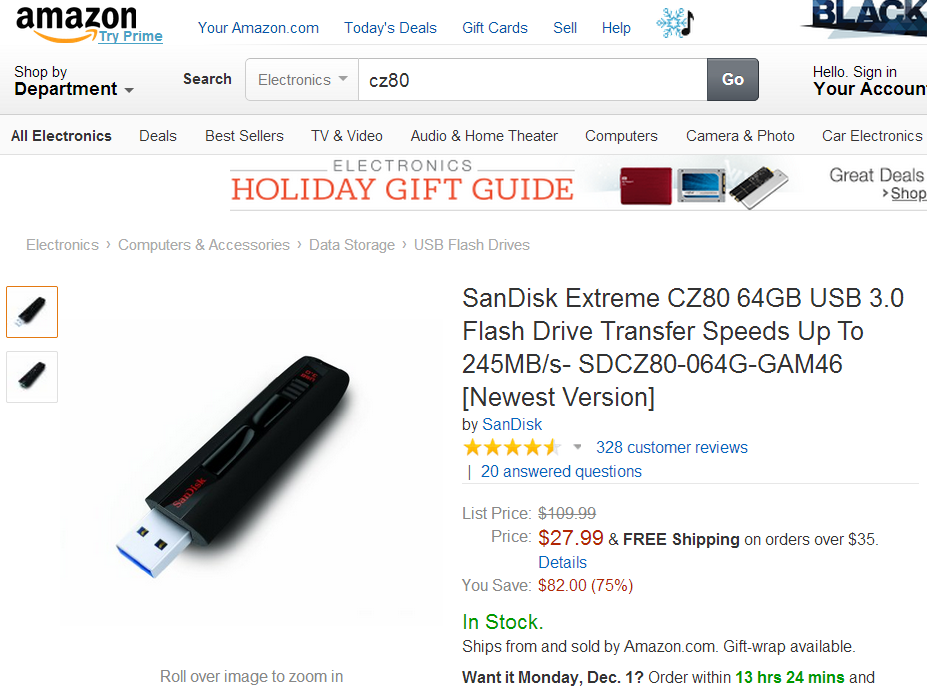Open the Camera & Photo tab
The height and width of the screenshot is (689, 927).
tap(740, 135)
